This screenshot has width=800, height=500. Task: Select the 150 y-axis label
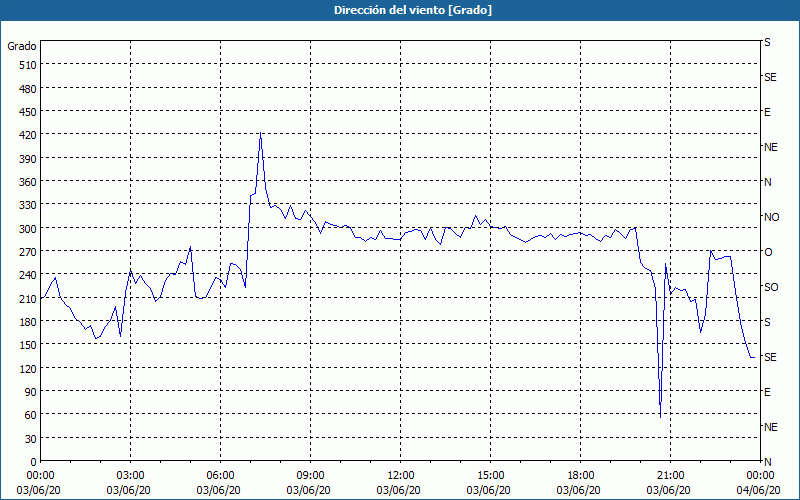[x=29, y=345]
